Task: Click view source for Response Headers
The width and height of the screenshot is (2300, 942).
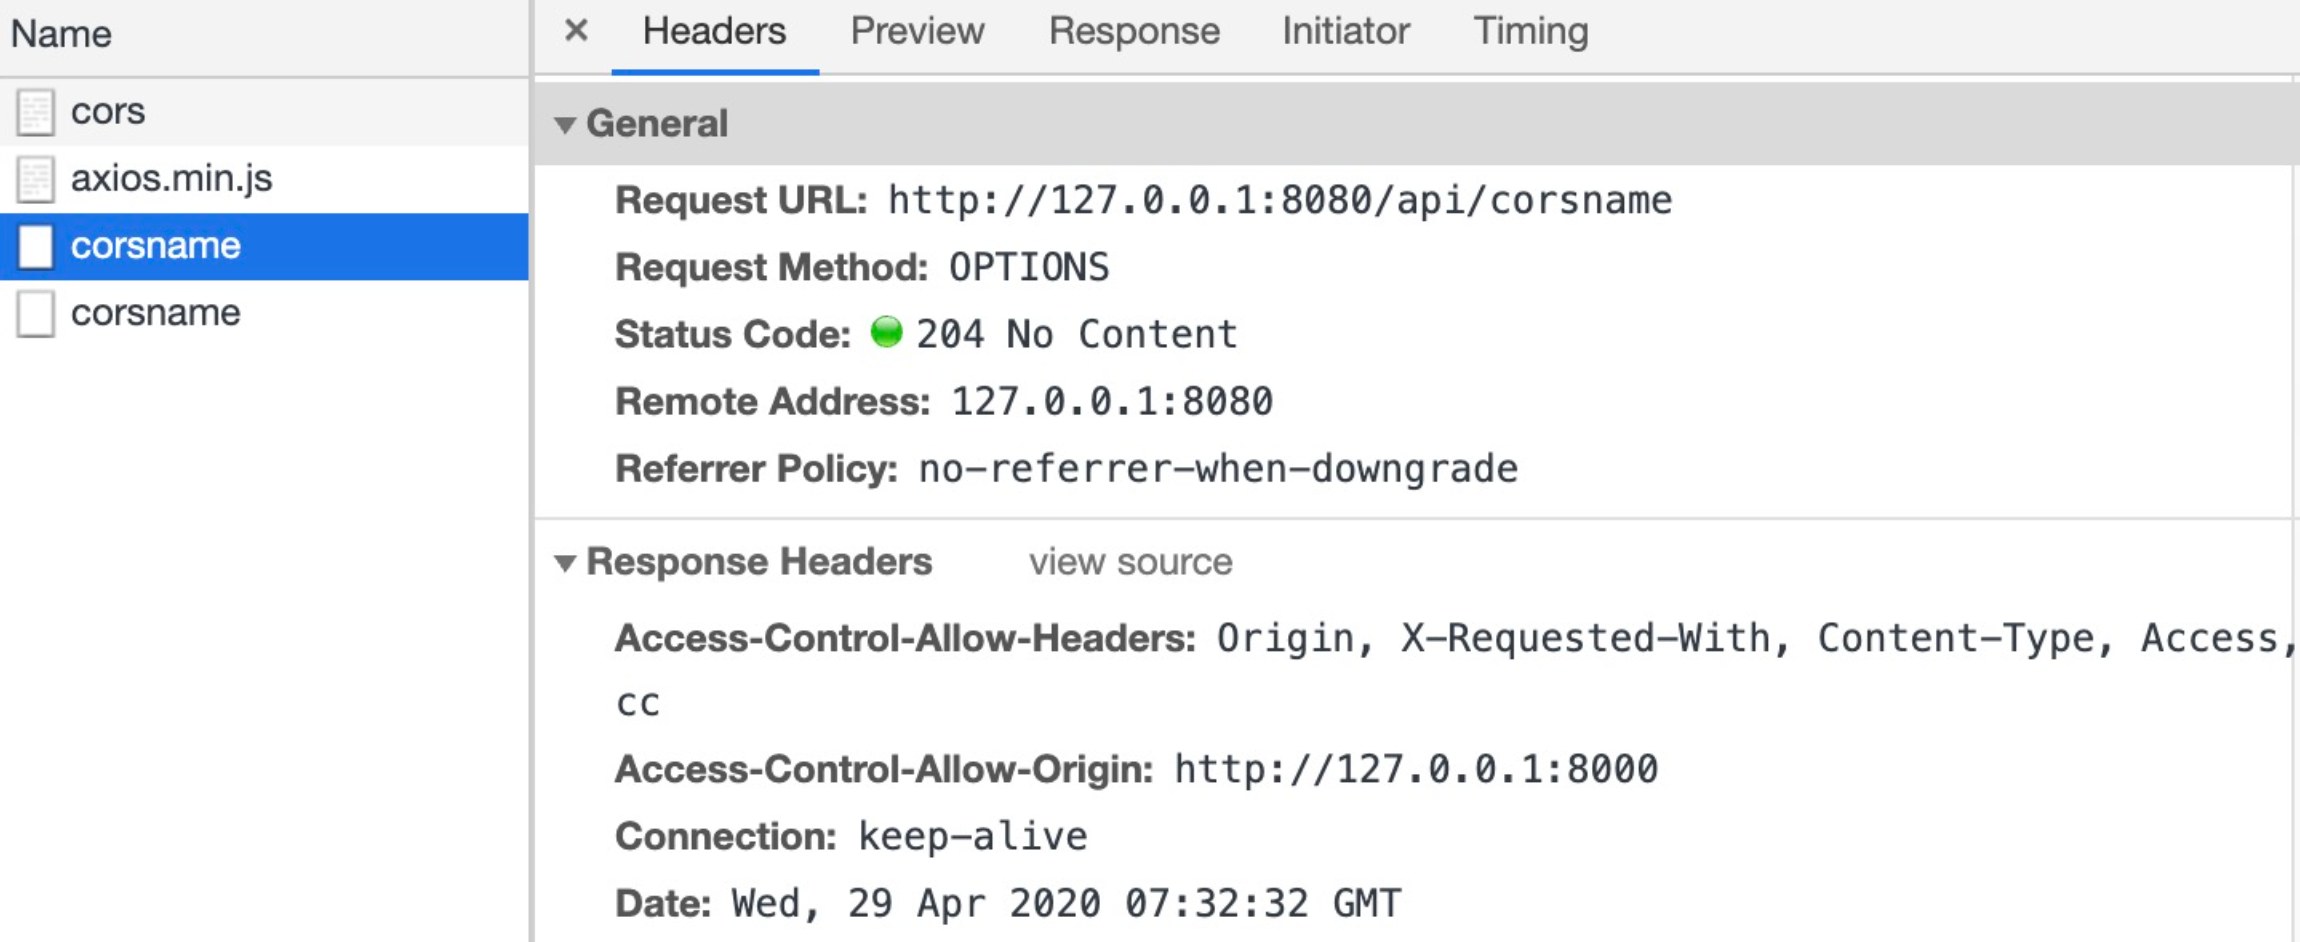Action: (1130, 562)
